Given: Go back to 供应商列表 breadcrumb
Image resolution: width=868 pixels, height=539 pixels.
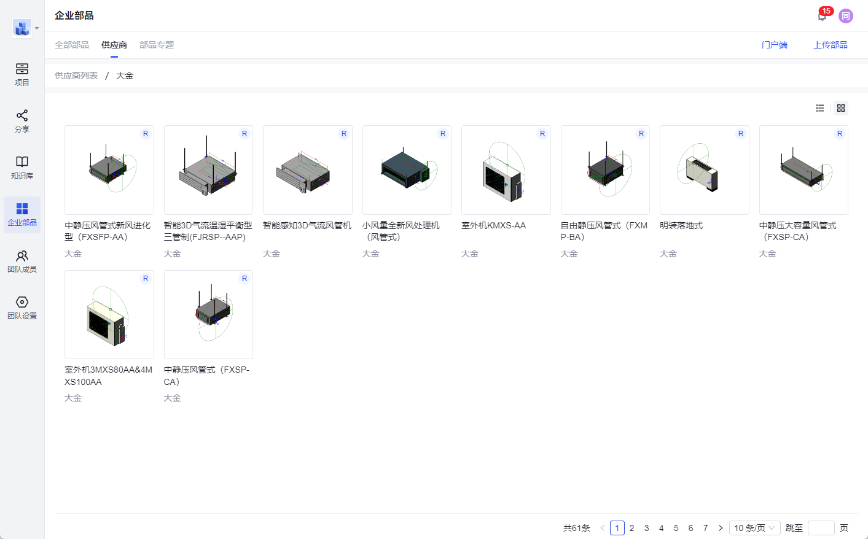Looking at the screenshot, I should coord(76,76).
